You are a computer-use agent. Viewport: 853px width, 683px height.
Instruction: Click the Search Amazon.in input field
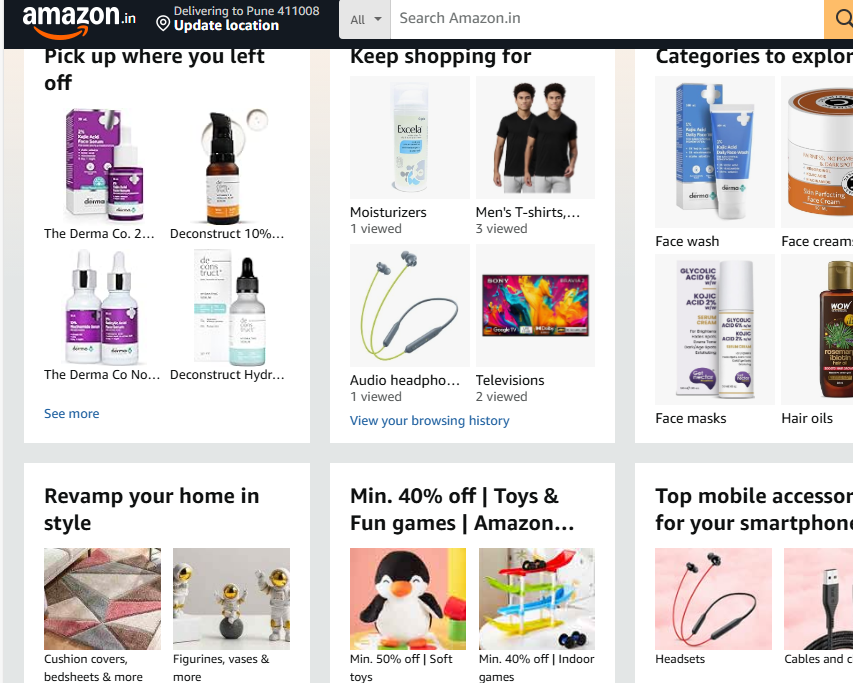click(607, 18)
